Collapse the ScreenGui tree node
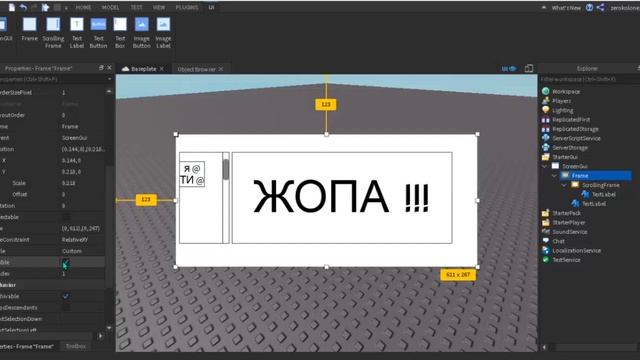Image resolution: width=640 pixels, height=360 pixels. point(544,166)
